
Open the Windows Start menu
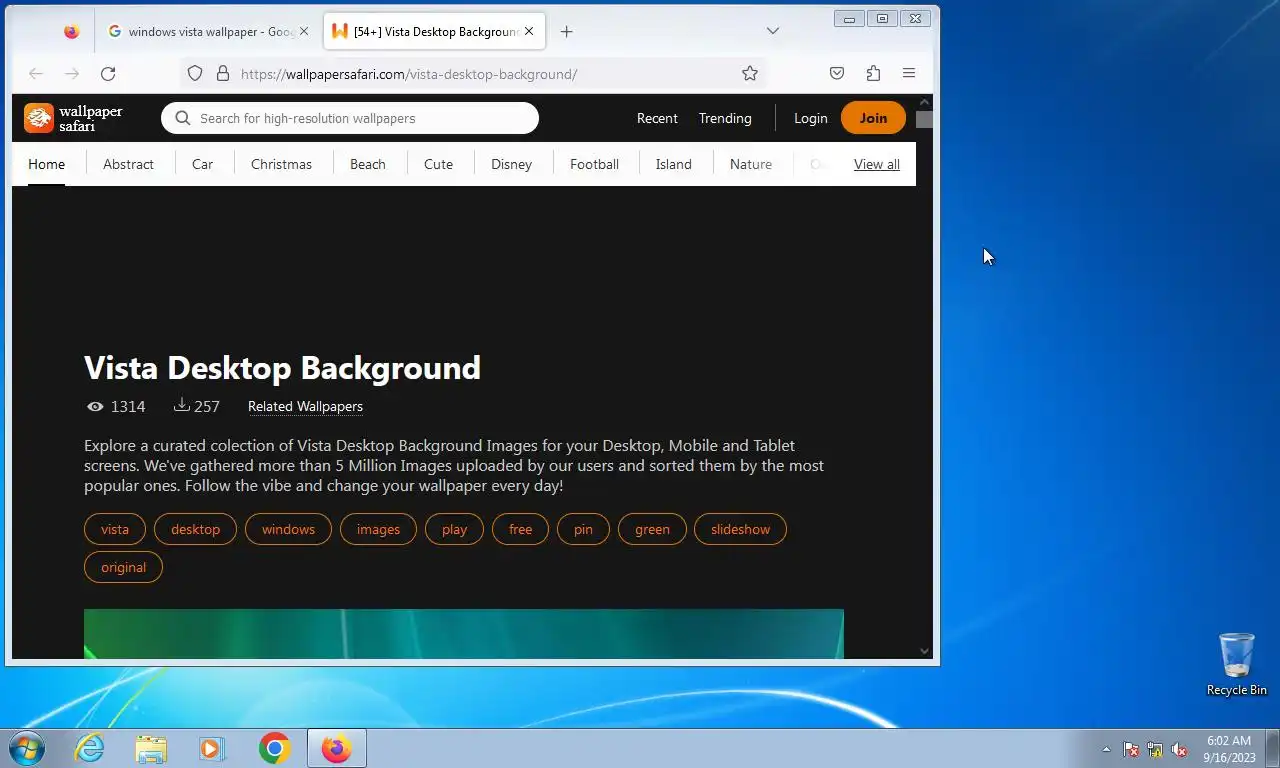point(27,748)
